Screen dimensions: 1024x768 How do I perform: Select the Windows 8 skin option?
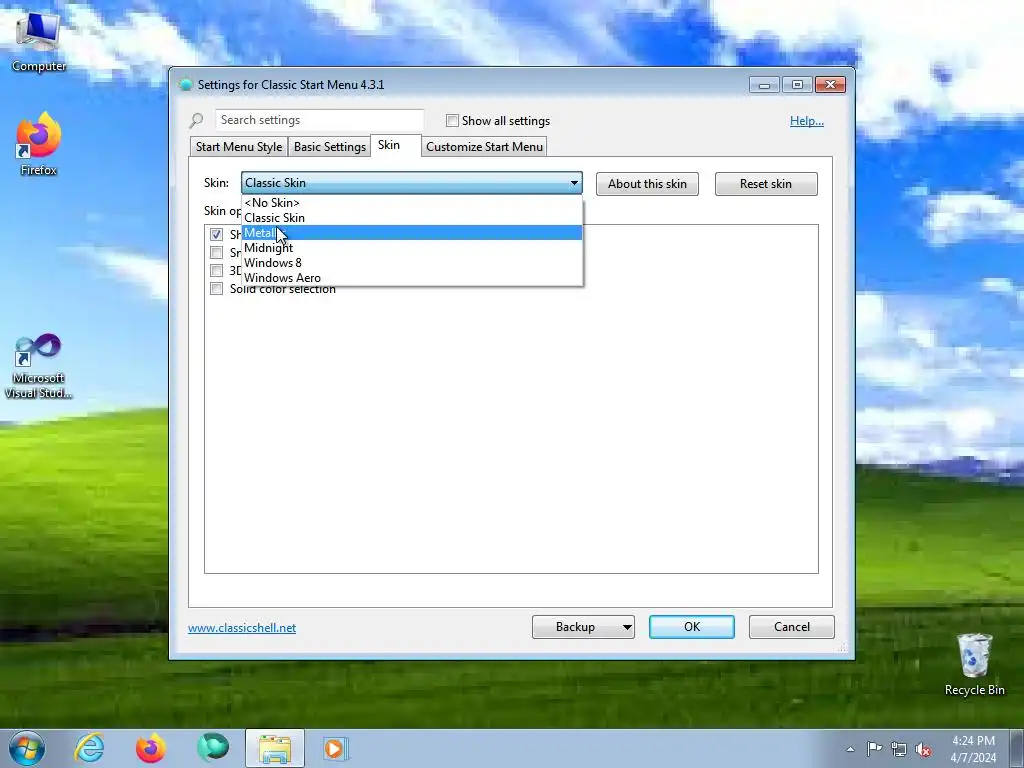411,263
